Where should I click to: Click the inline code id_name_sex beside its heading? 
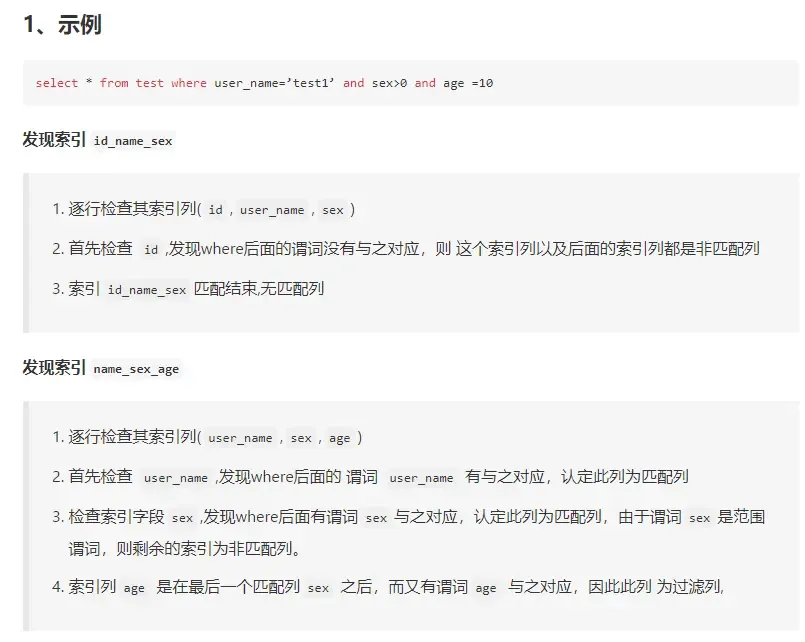tap(133, 141)
